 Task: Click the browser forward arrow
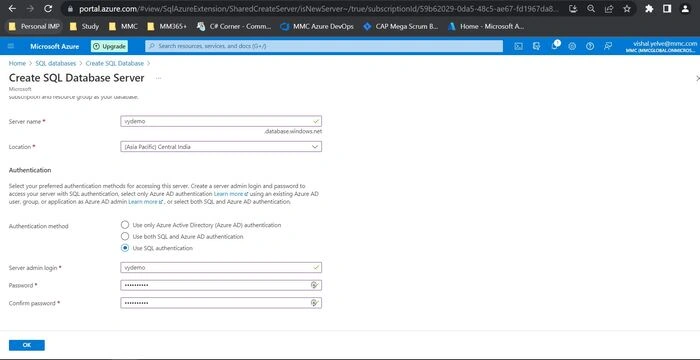pos(30,8)
